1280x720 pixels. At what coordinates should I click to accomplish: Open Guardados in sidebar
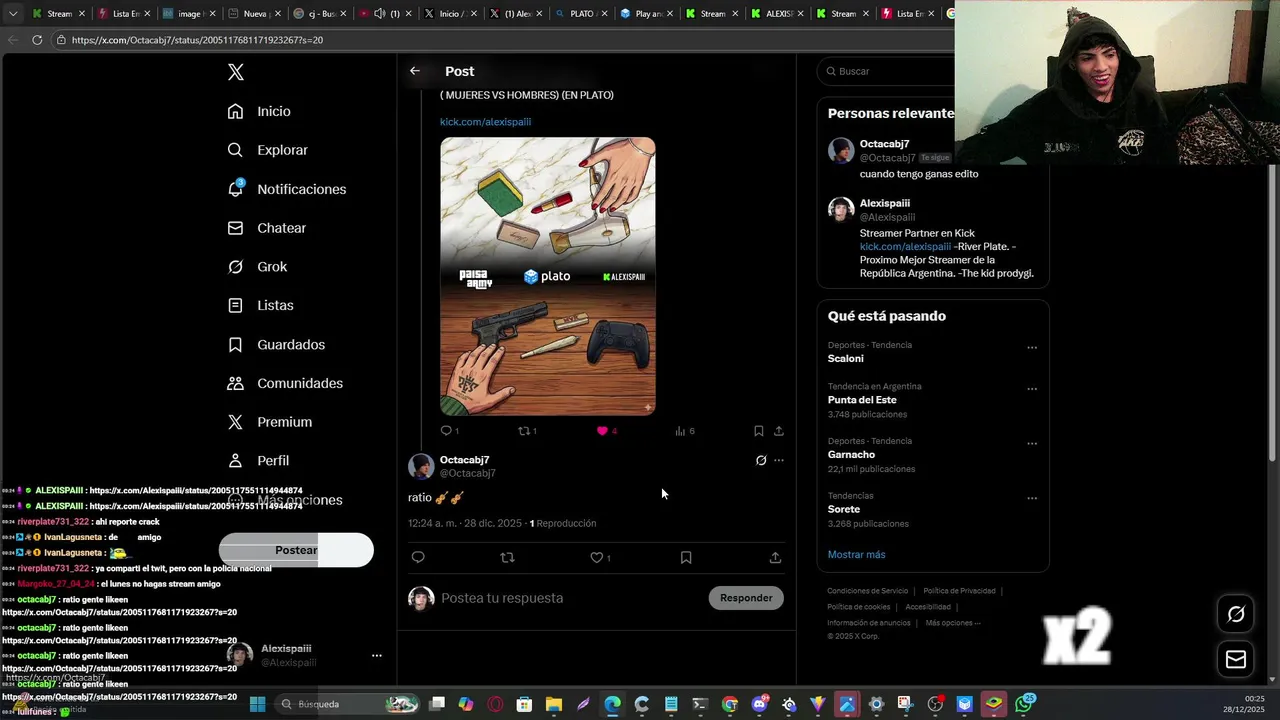click(x=276, y=344)
